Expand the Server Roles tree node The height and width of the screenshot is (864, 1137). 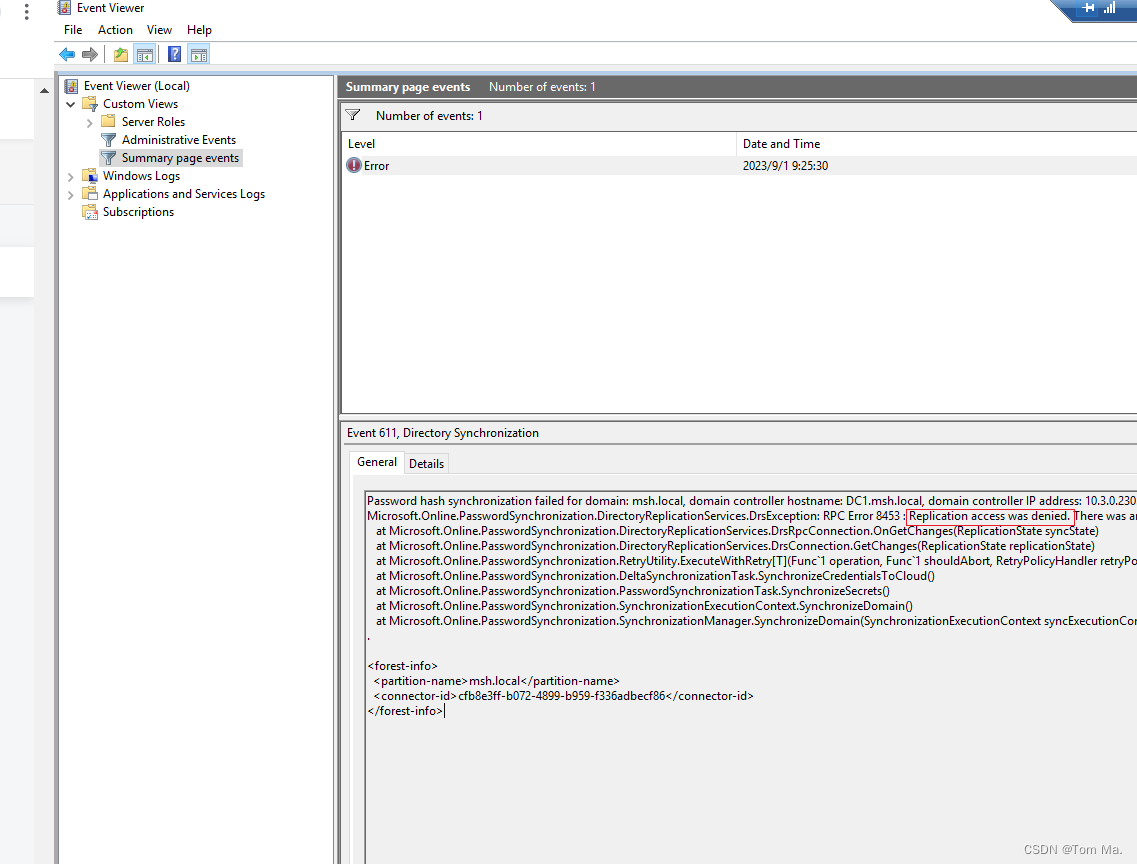click(x=90, y=122)
